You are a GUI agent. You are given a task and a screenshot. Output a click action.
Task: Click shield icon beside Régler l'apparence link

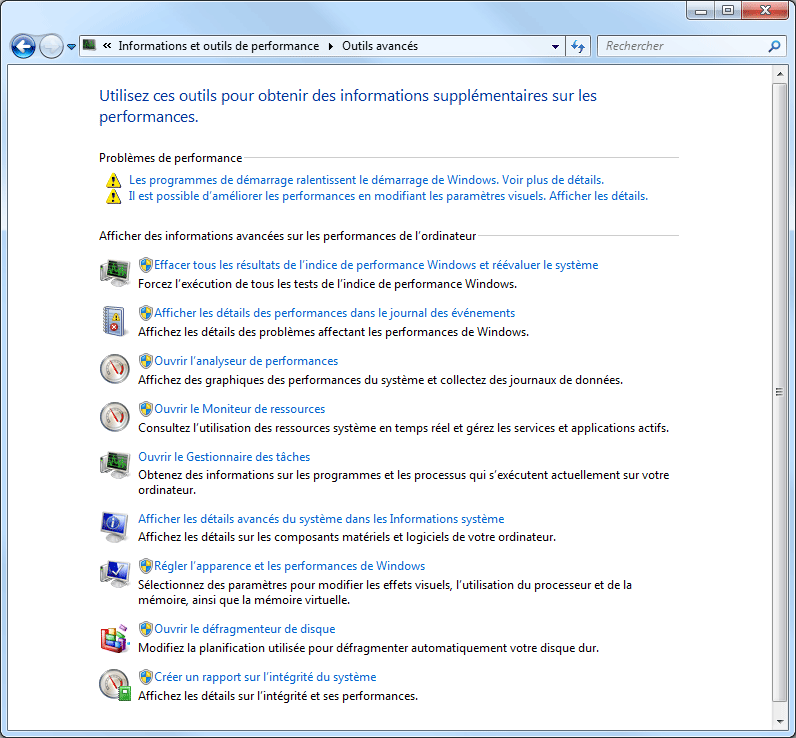pos(146,566)
